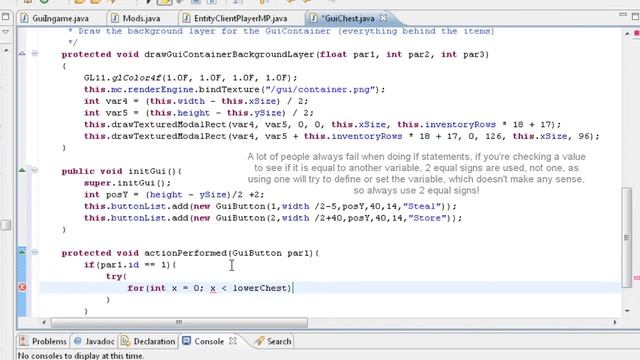The height and width of the screenshot is (360, 640).
Task: Show the Declaration view tab
Action: (148, 341)
